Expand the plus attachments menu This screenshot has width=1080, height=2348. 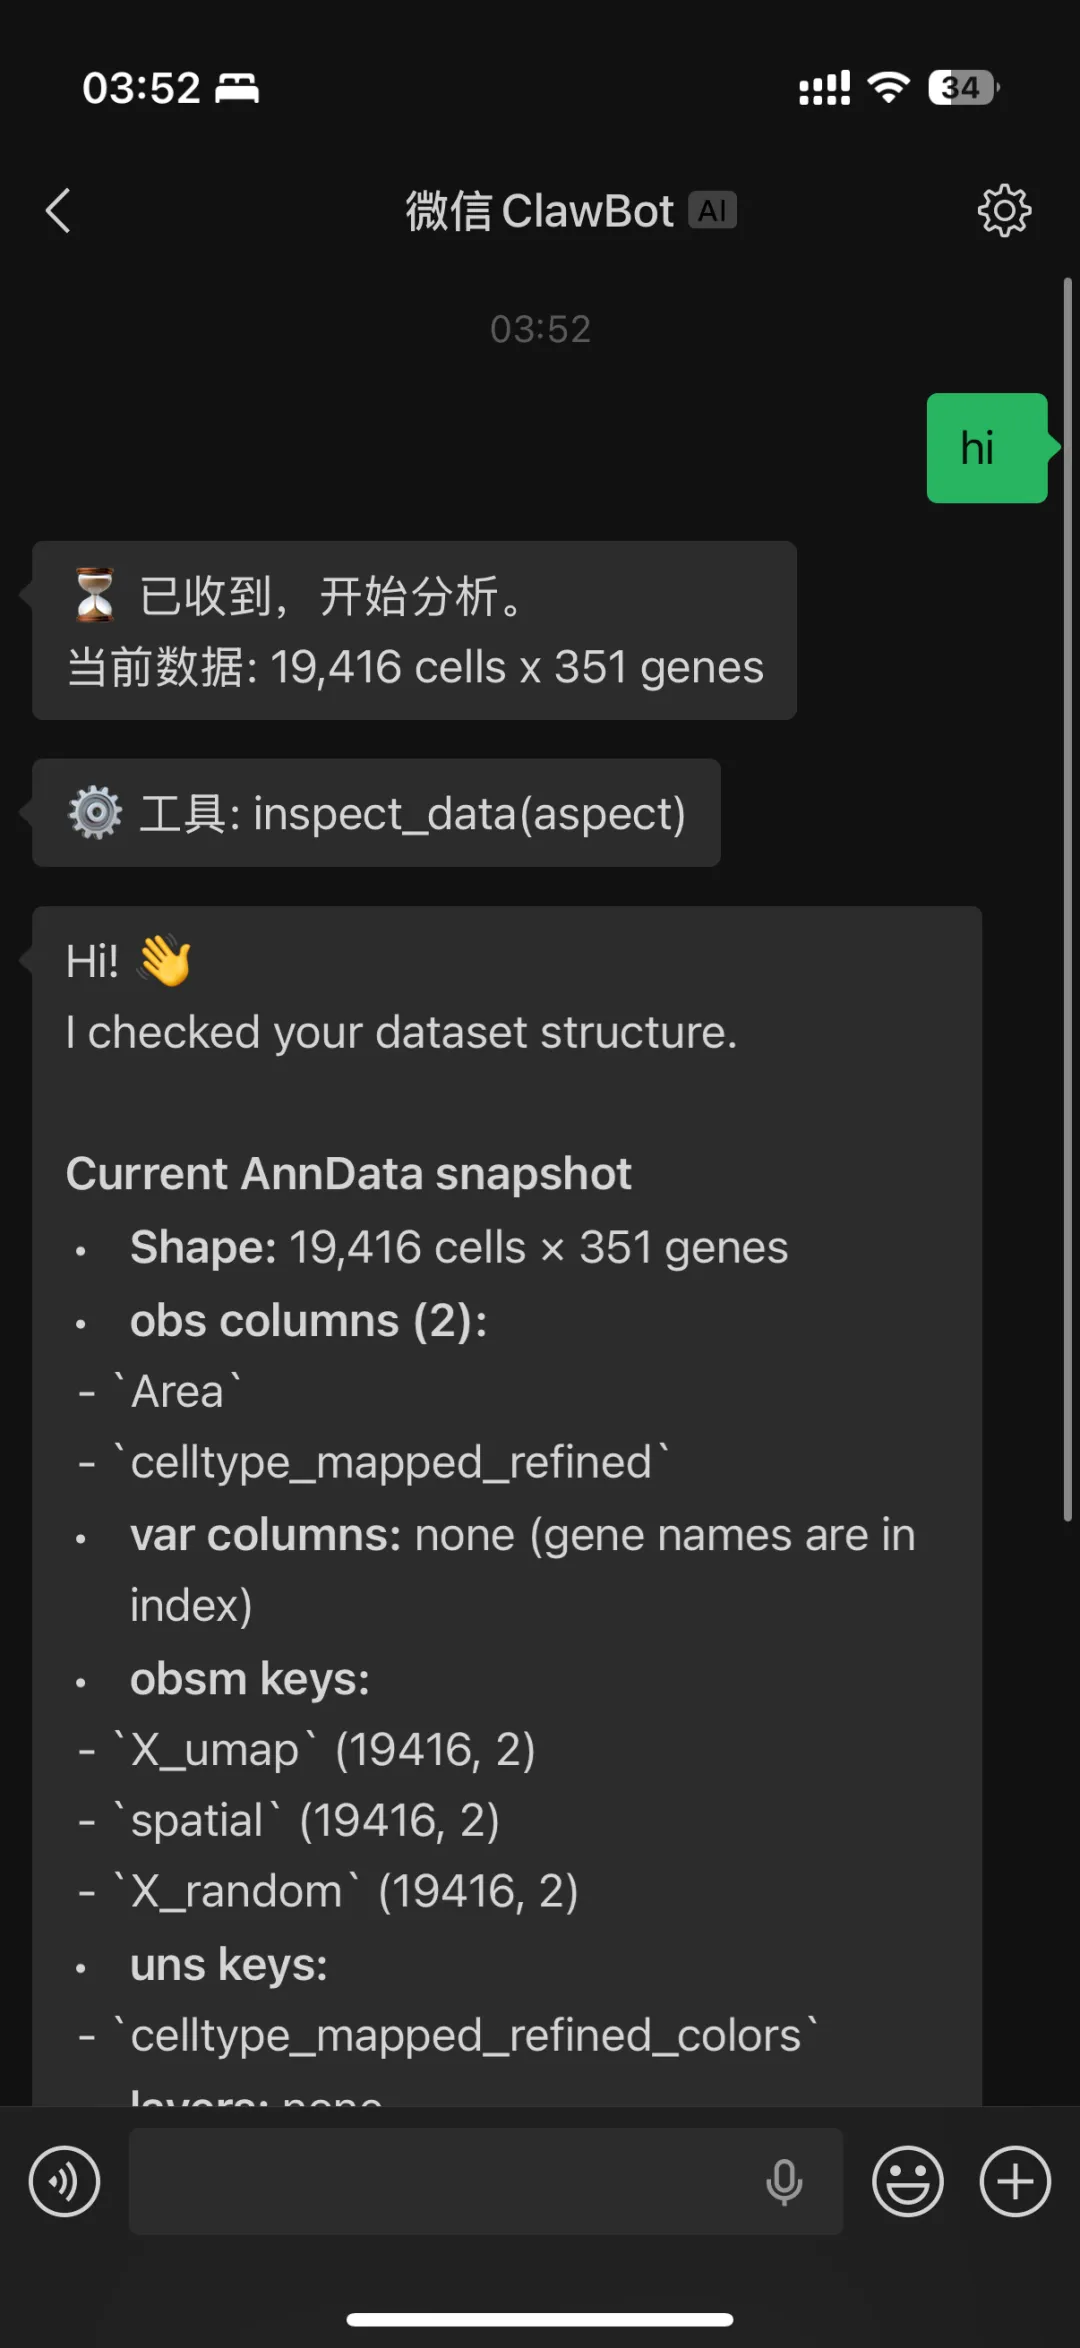pyautogui.click(x=1014, y=2181)
